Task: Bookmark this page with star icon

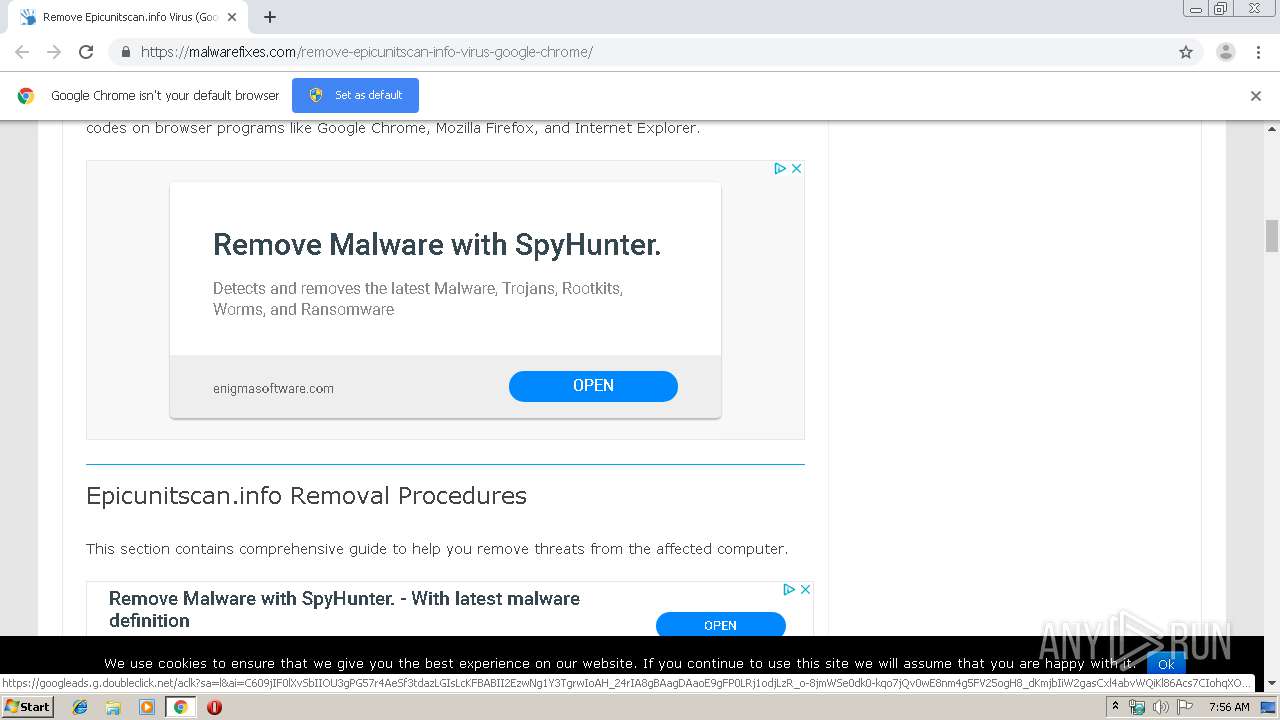Action: pos(1186,52)
